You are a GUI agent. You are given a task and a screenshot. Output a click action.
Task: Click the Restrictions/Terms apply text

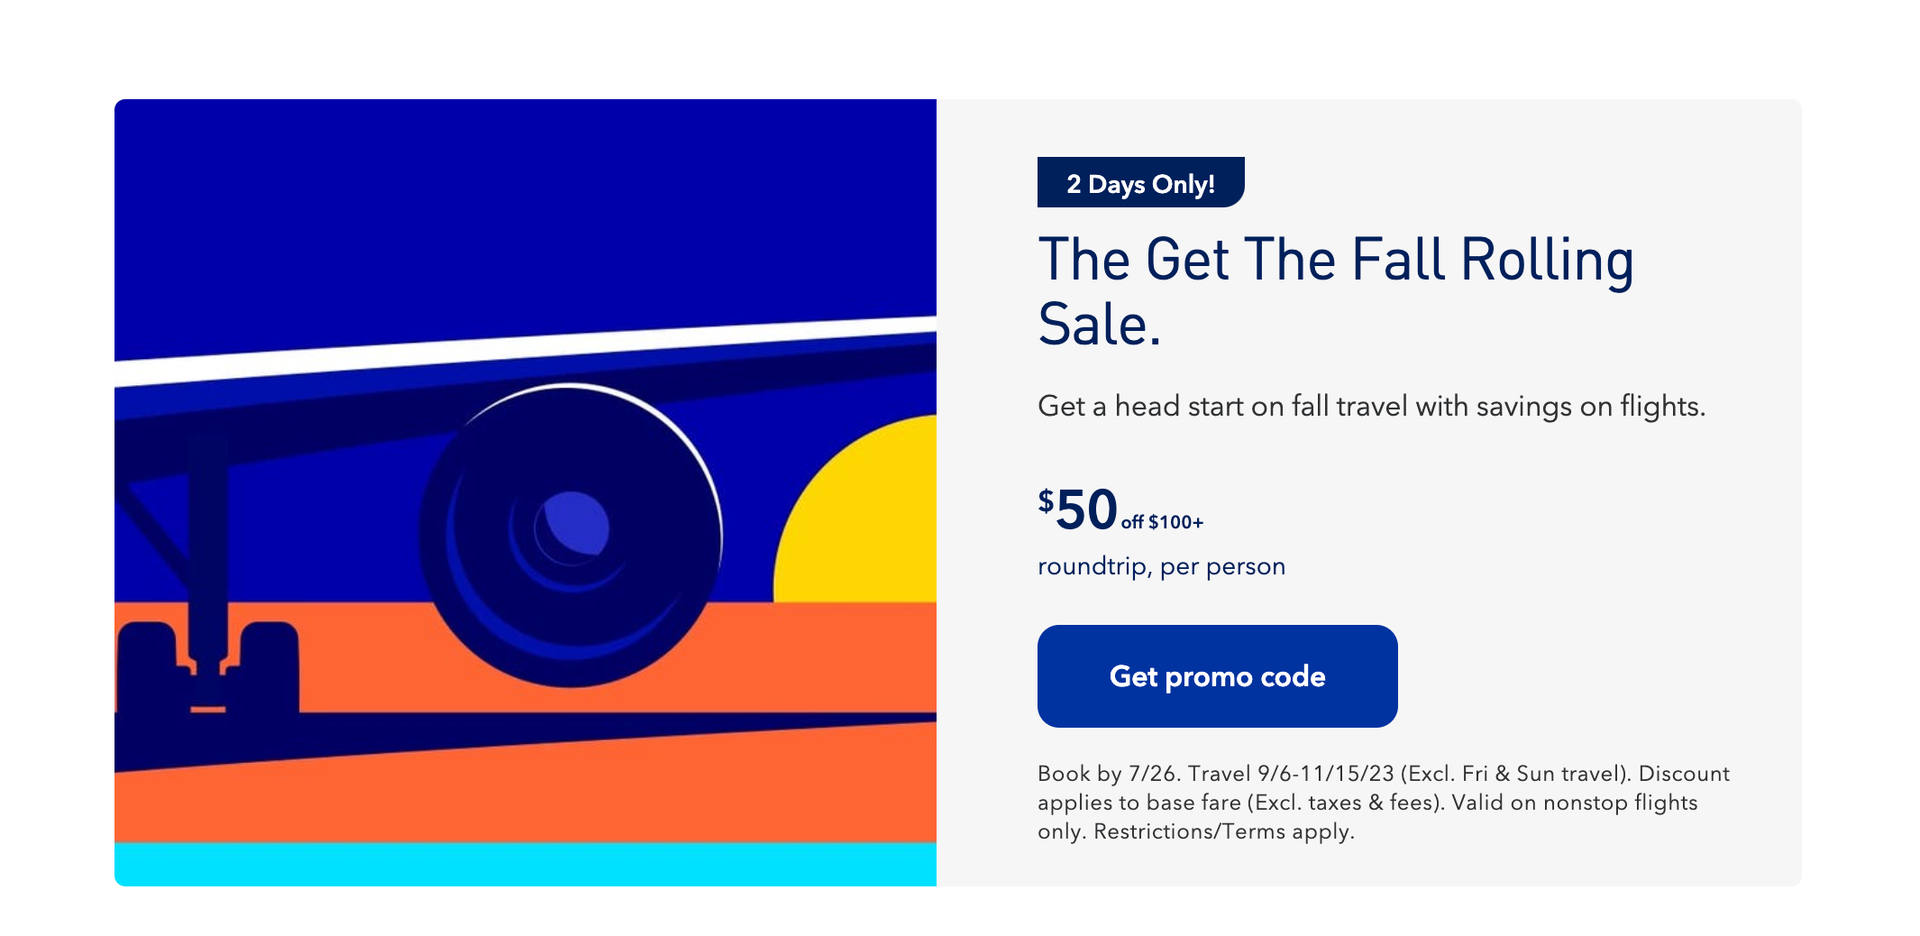pos(1224,832)
